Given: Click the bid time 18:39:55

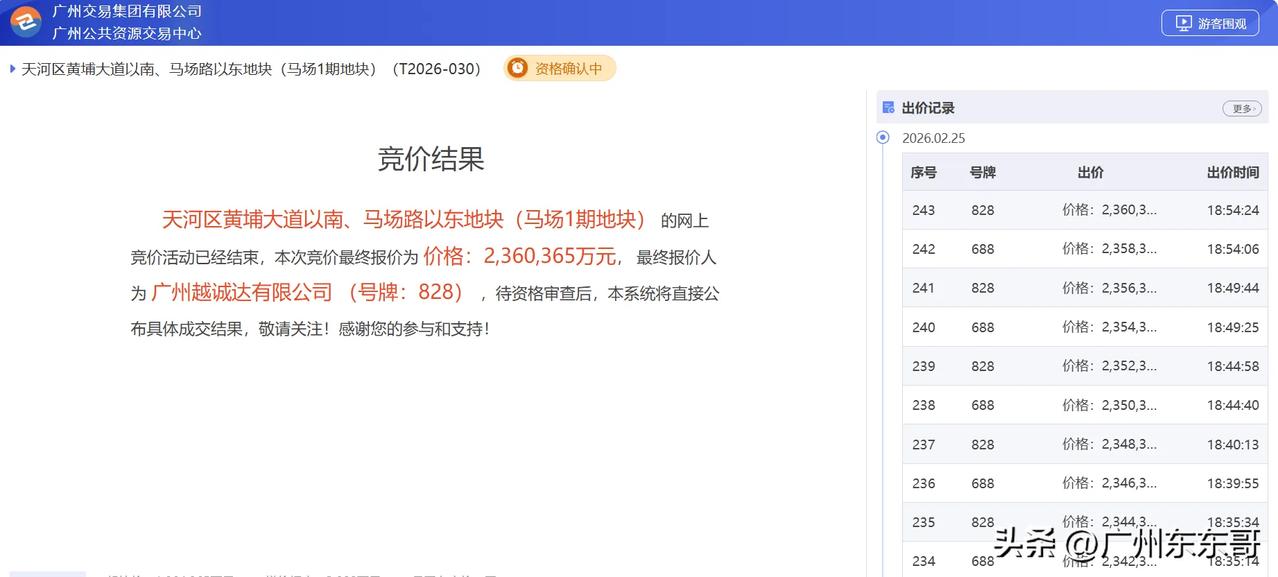Looking at the screenshot, I should point(1232,483).
